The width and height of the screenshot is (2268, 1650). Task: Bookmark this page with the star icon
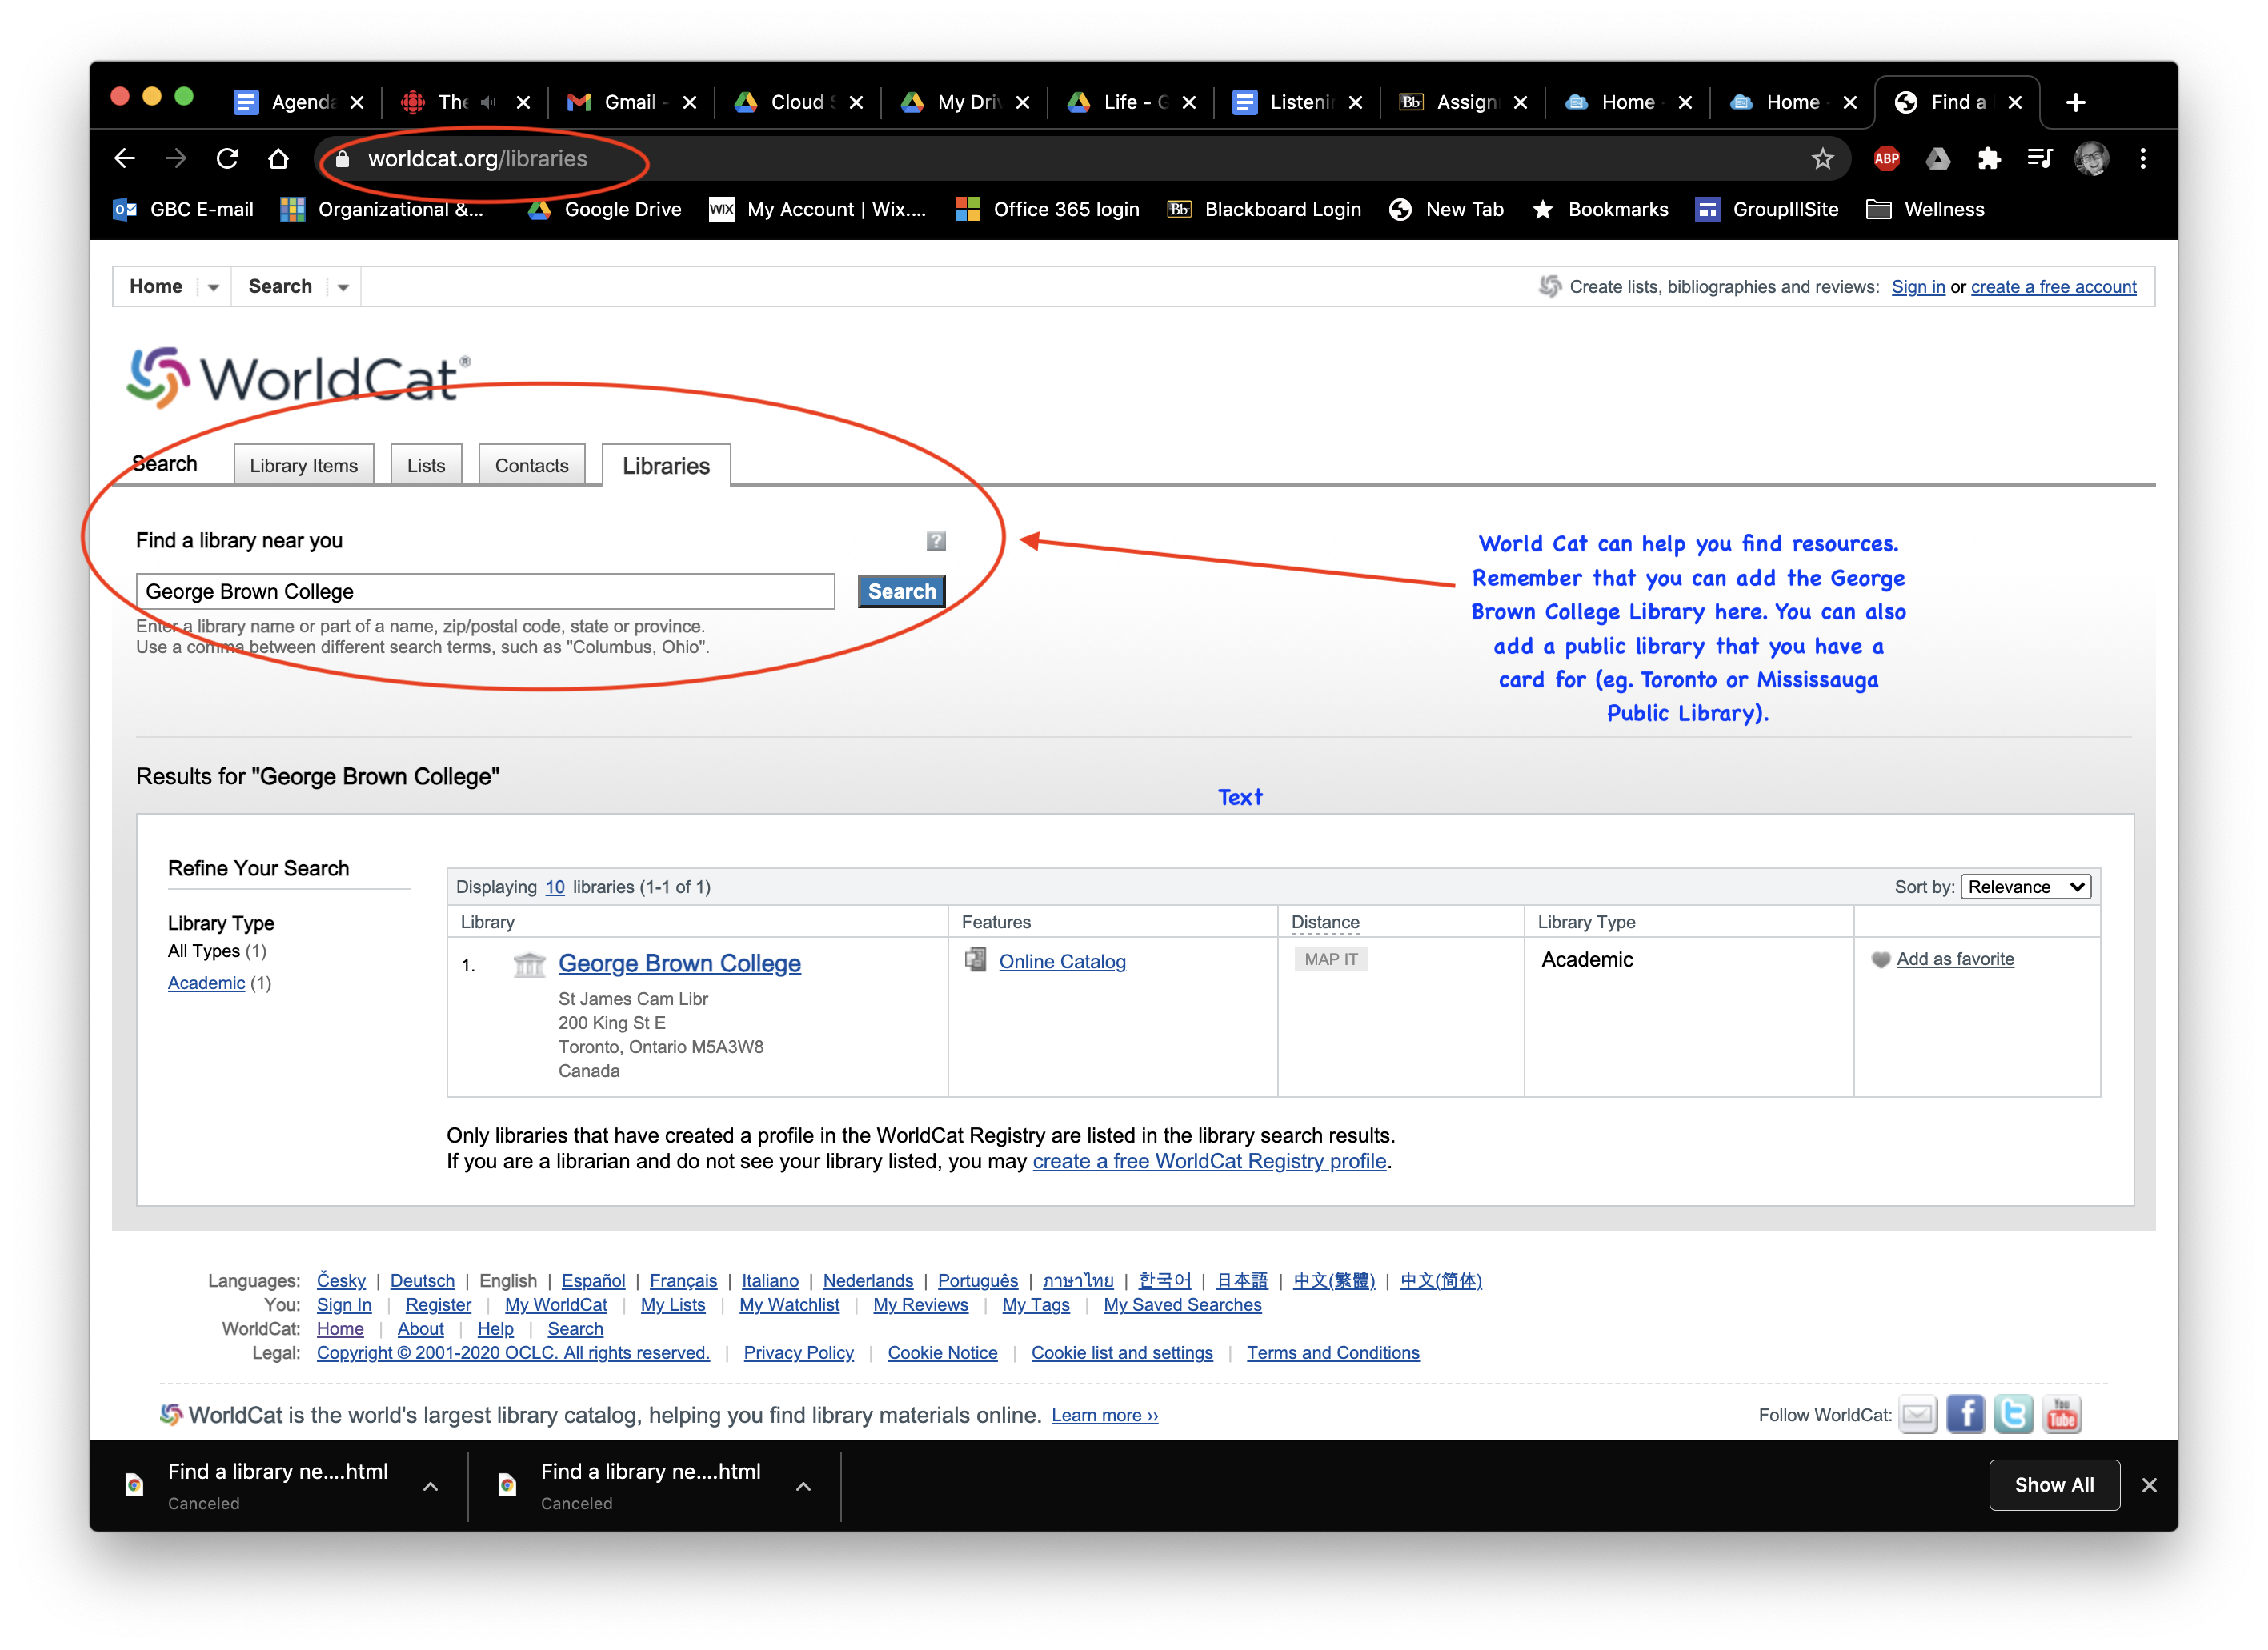tap(1822, 158)
